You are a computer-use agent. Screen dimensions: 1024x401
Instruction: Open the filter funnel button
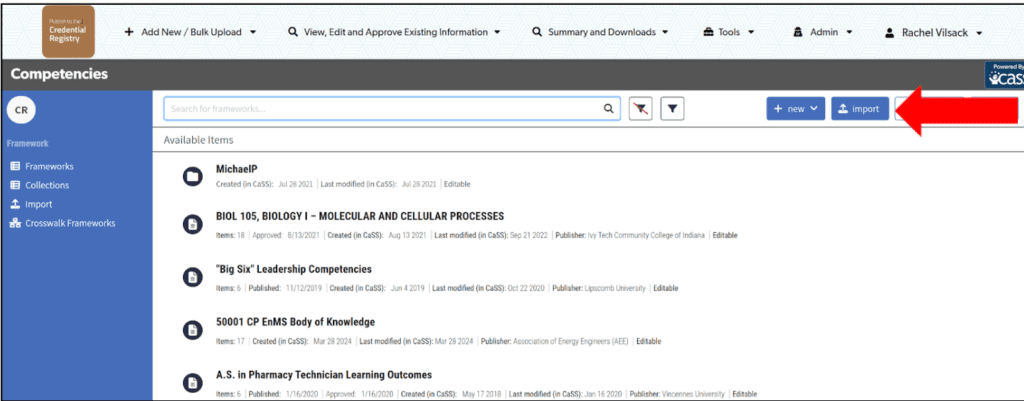[672, 109]
